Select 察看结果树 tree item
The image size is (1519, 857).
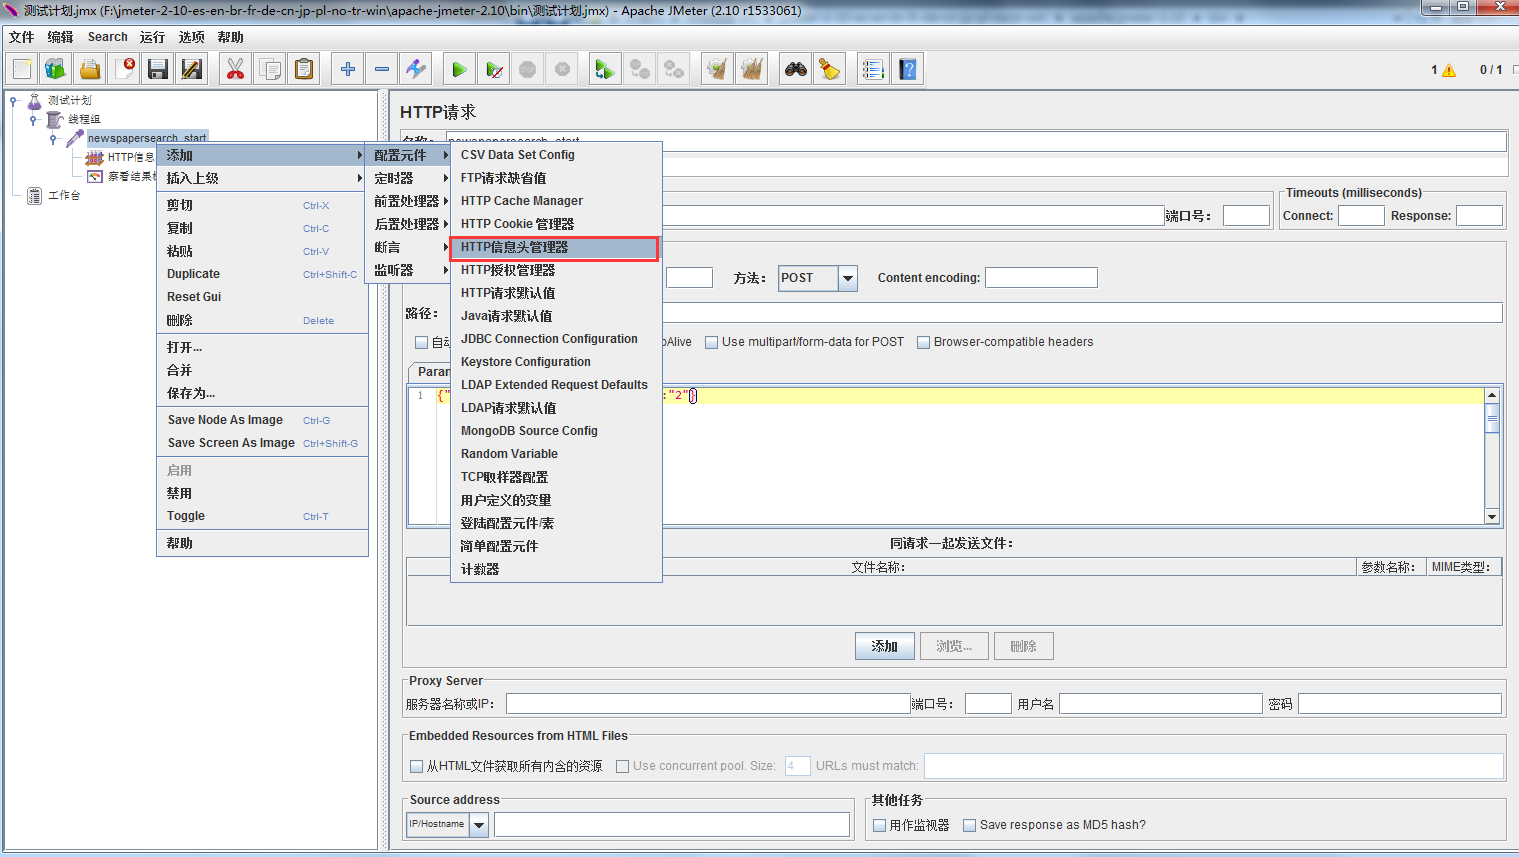[x=131, y=176]
